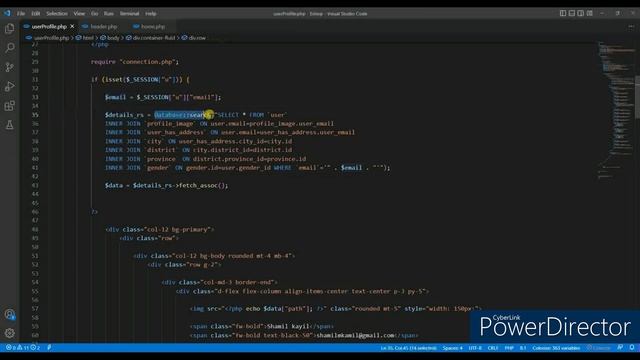Open the Selection menu
This screenshot has height=360, width=640.
[57, 13]
